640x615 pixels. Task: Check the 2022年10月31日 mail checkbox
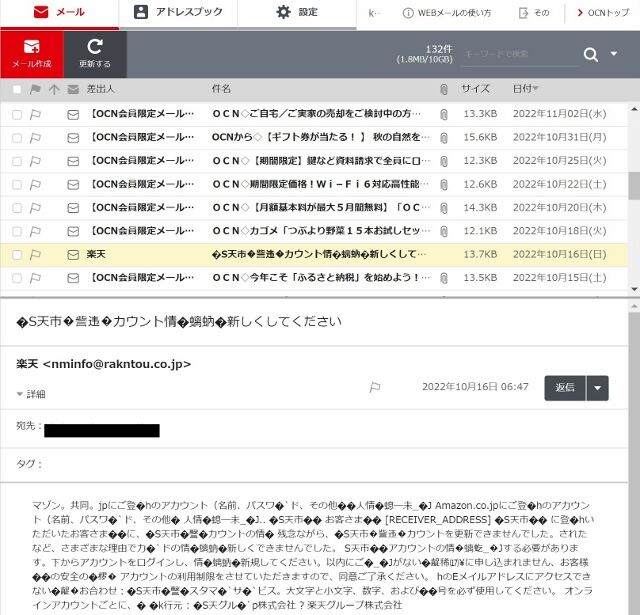17,138
